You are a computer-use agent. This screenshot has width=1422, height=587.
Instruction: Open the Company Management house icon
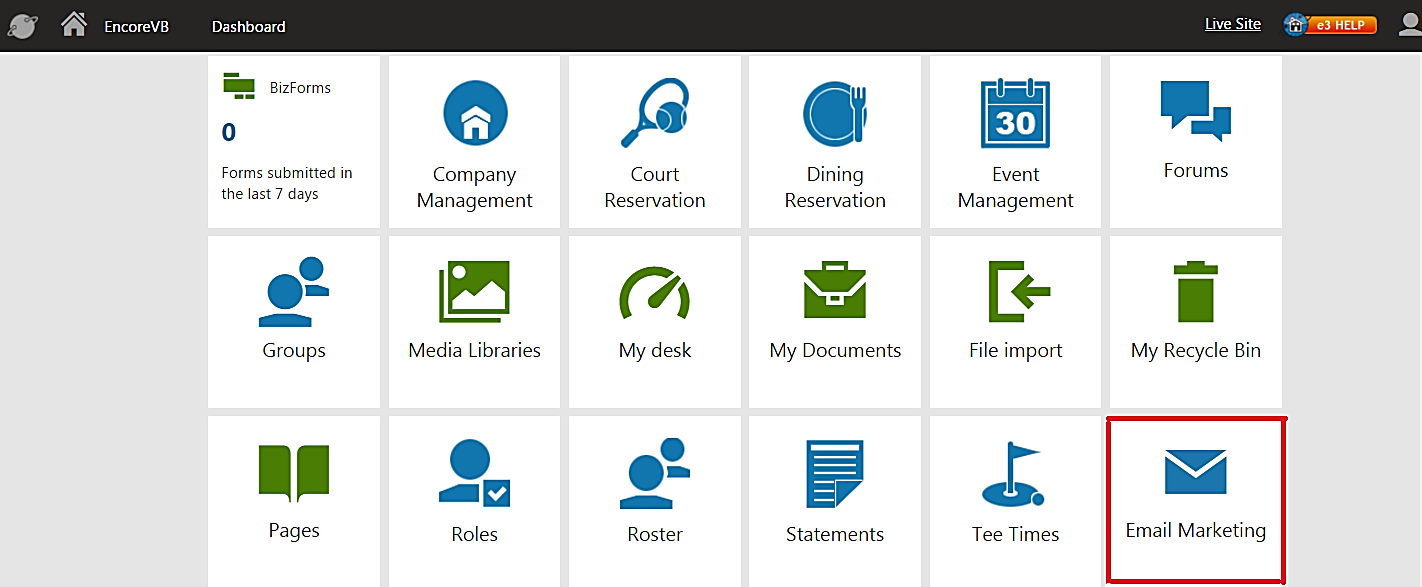(x=475, y=113)
